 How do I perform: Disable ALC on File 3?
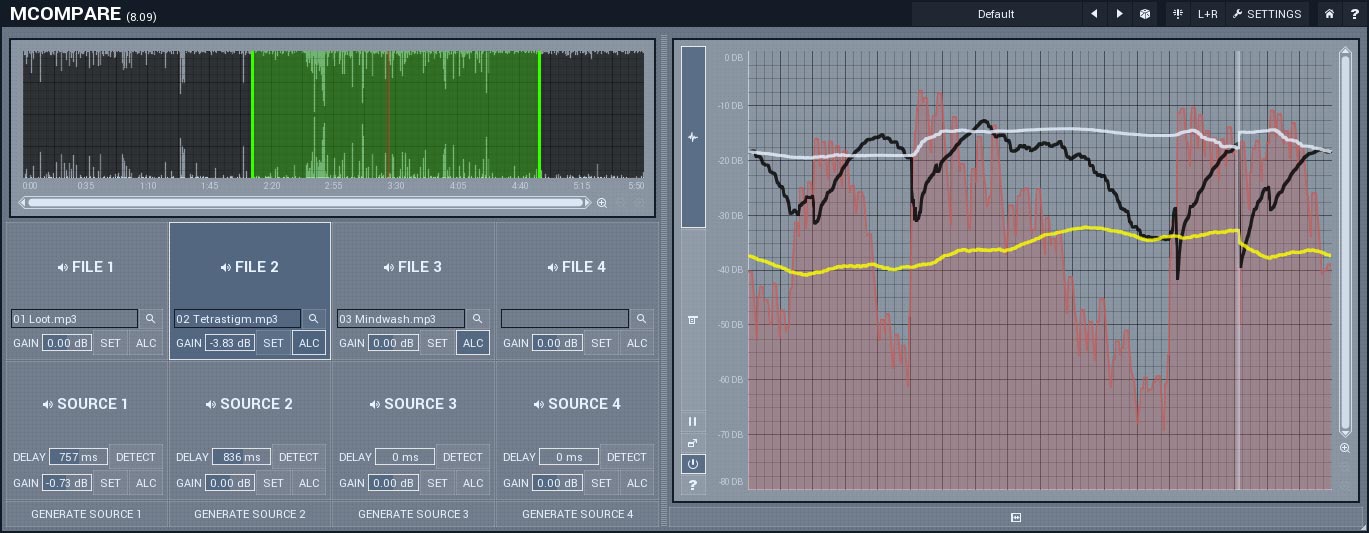473,343
